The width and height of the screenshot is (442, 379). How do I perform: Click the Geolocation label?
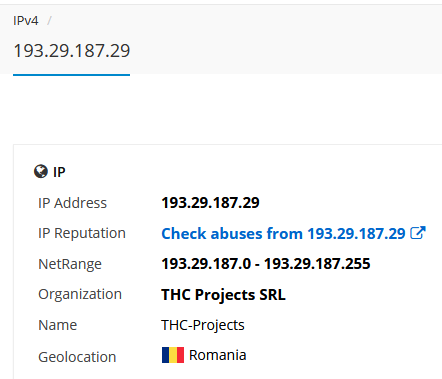tap(77, 357)
